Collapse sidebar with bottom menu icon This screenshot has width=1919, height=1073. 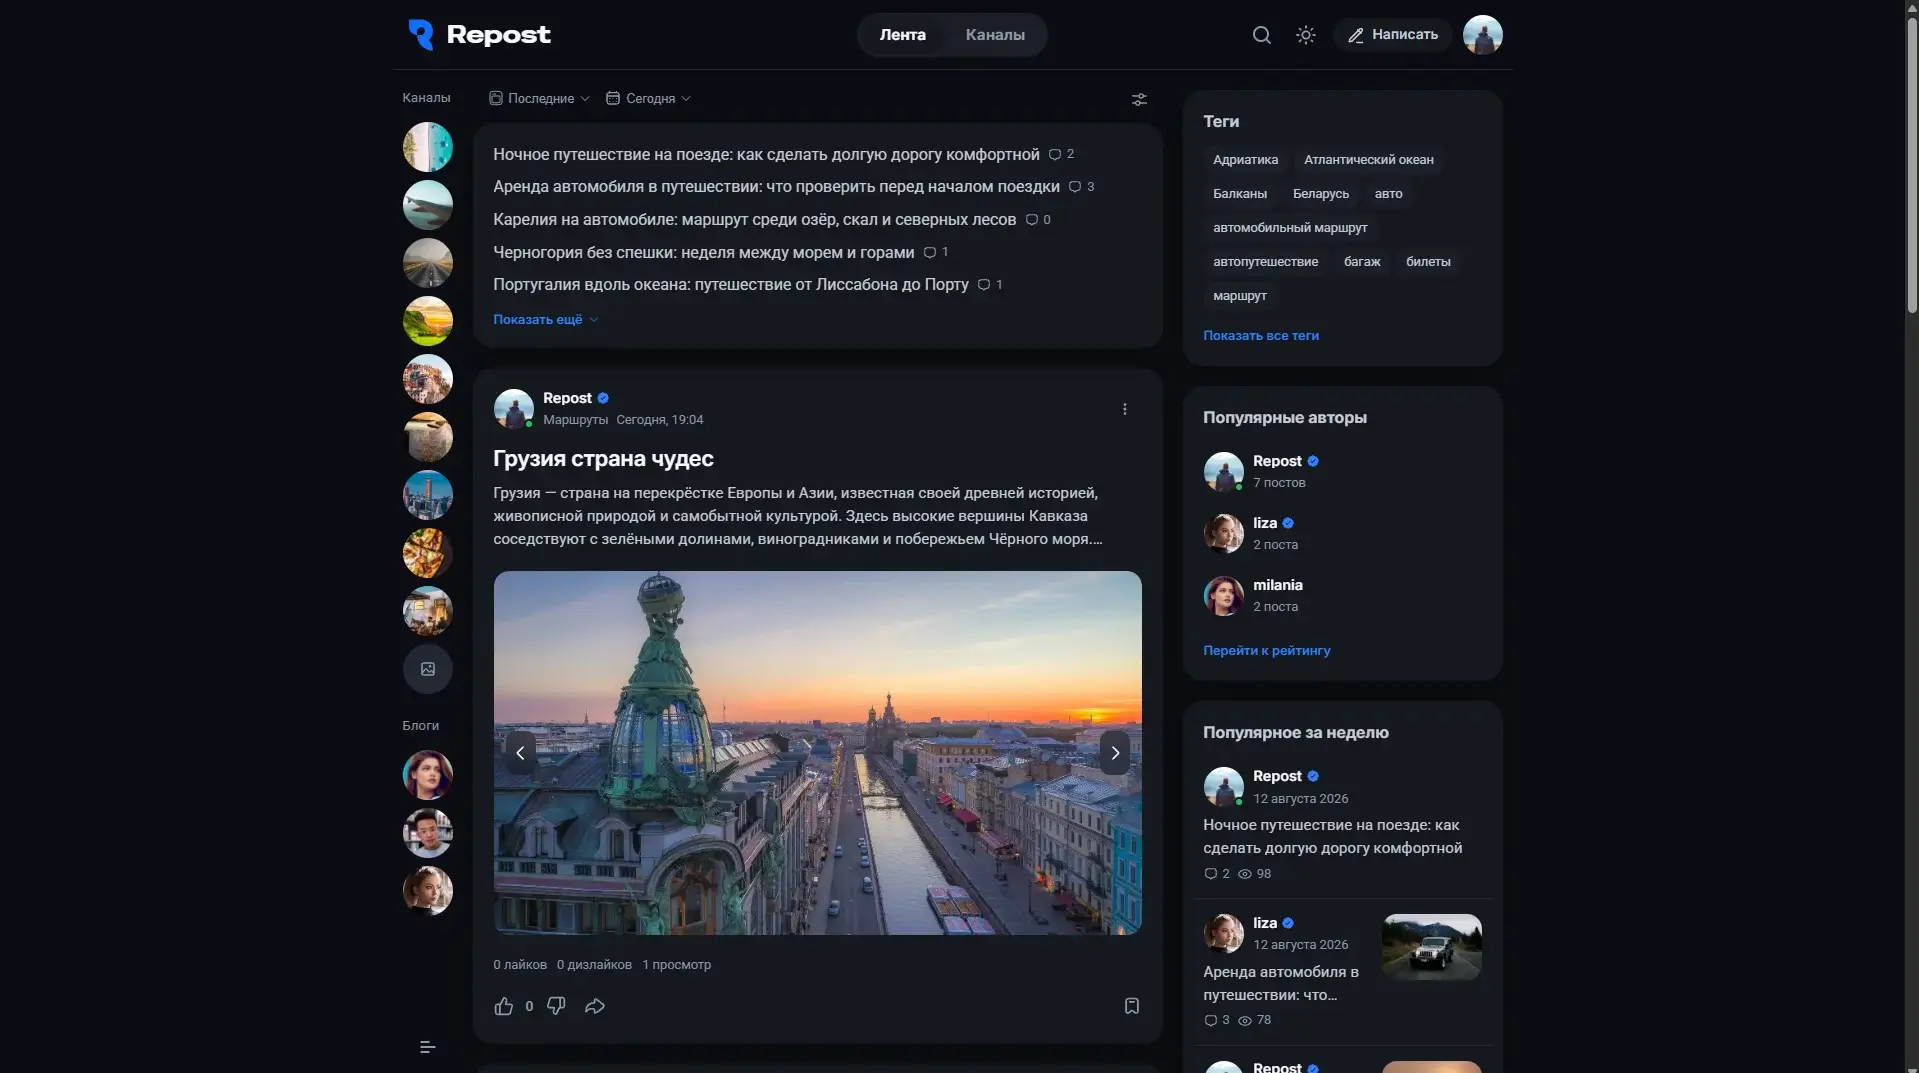[x=427, y=1047]
